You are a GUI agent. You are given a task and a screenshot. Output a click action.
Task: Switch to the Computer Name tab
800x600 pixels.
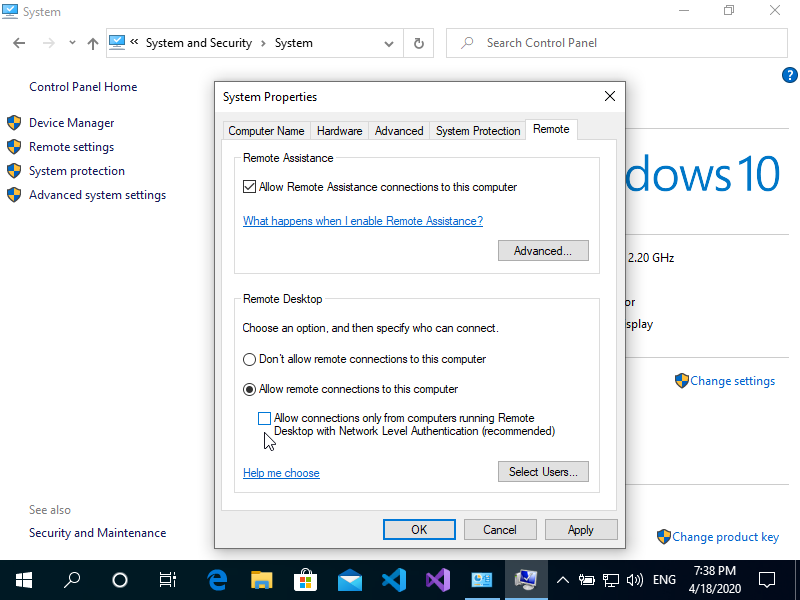coord(266,131)
